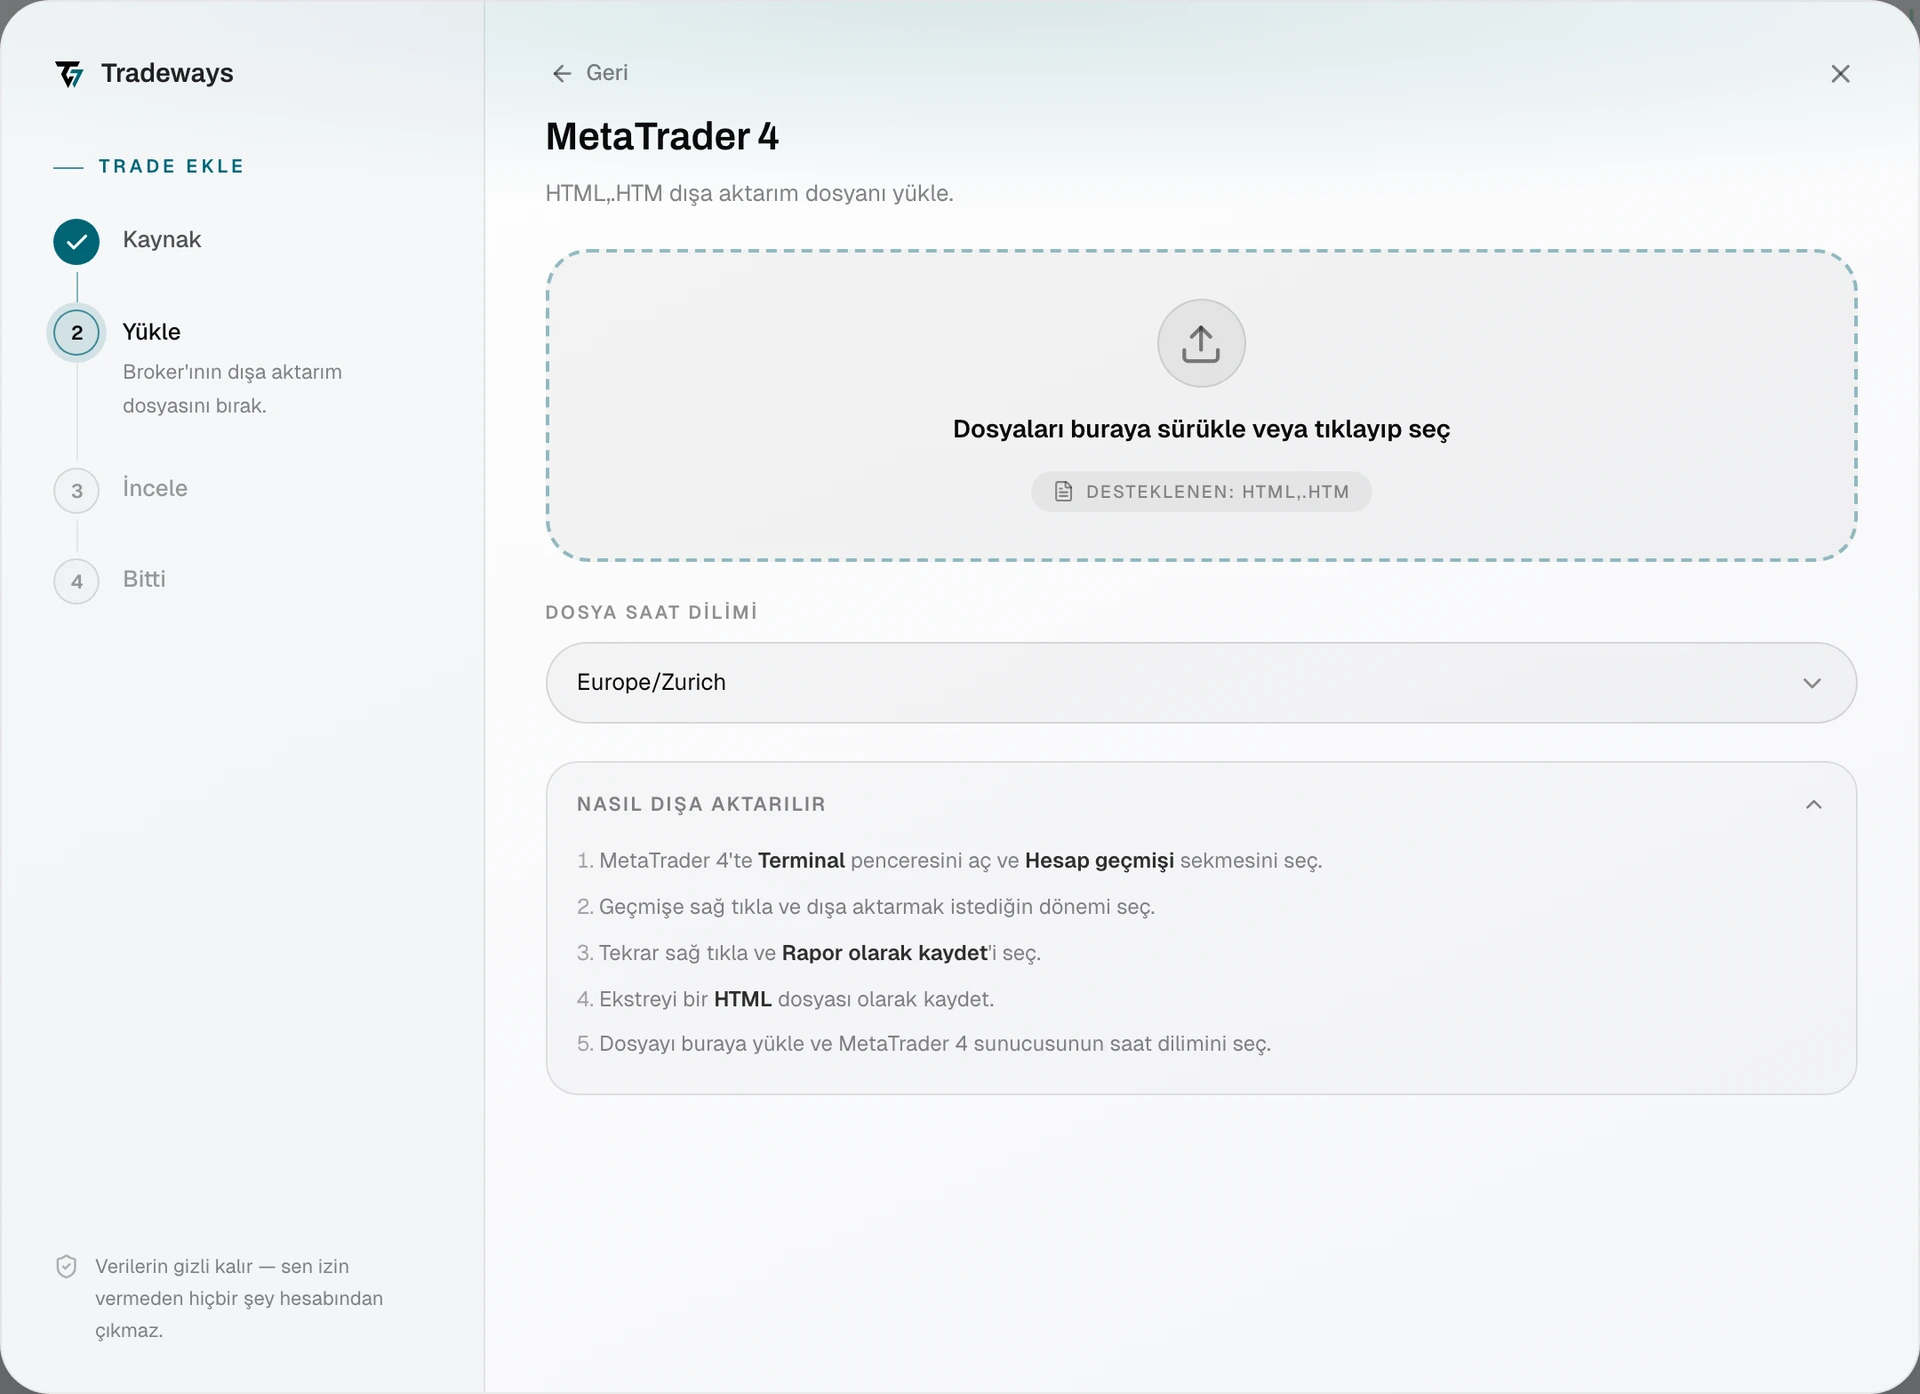
Task: Go back with the Geri button
Action: 590,73
